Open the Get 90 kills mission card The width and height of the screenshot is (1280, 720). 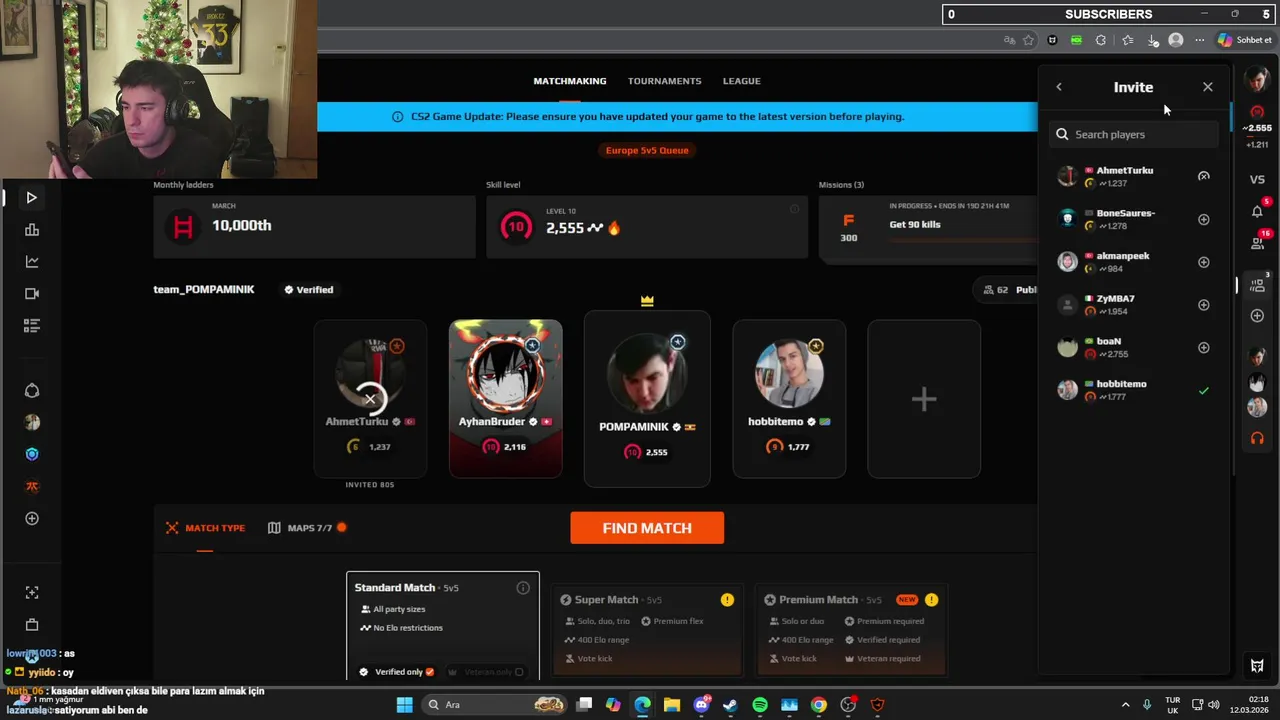(x=928, y=227)
